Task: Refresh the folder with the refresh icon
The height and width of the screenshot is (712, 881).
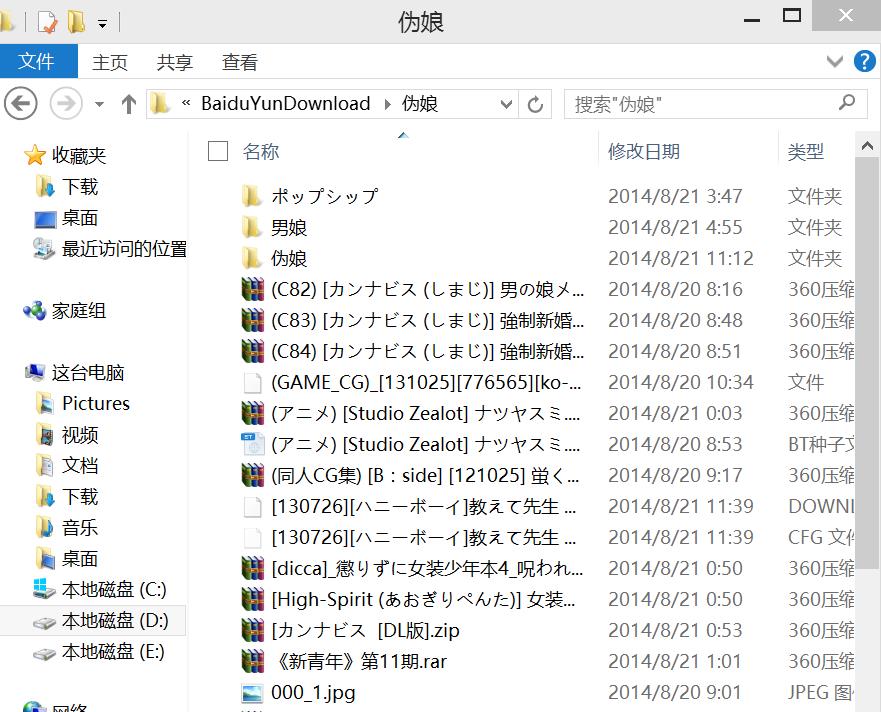Action: tap(535, 104)
